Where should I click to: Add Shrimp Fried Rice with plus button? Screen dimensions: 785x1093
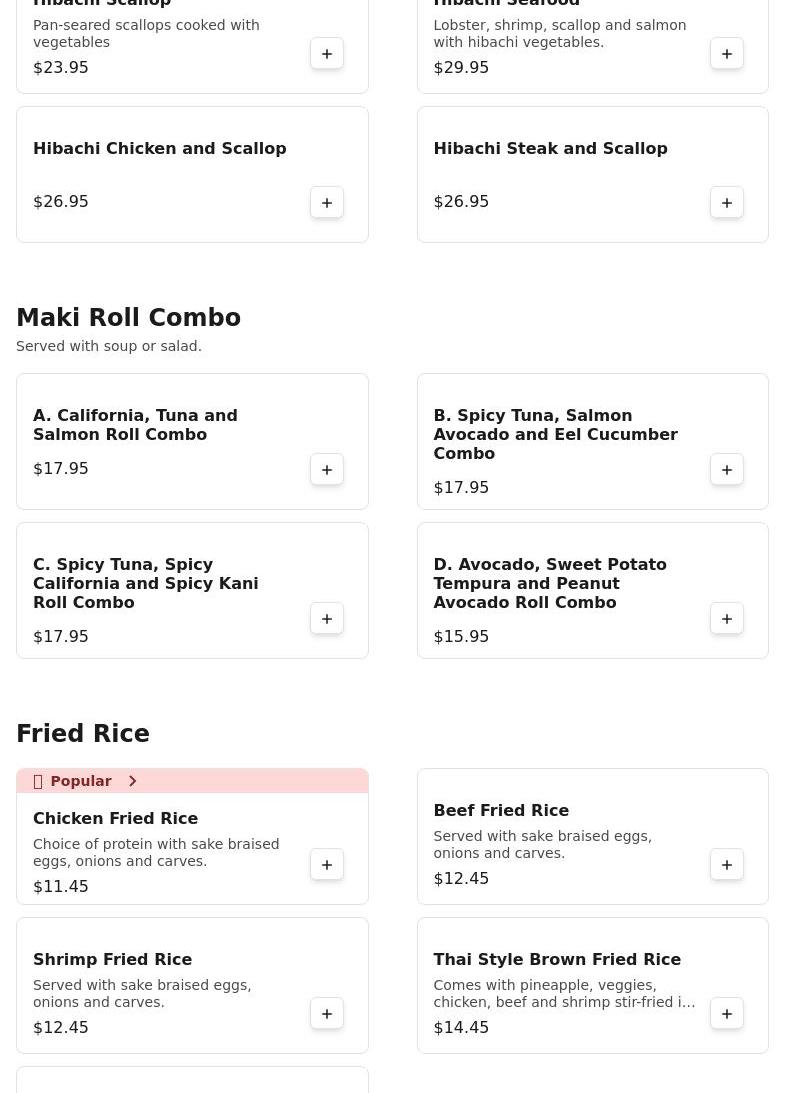click(x=327, y=1014)
